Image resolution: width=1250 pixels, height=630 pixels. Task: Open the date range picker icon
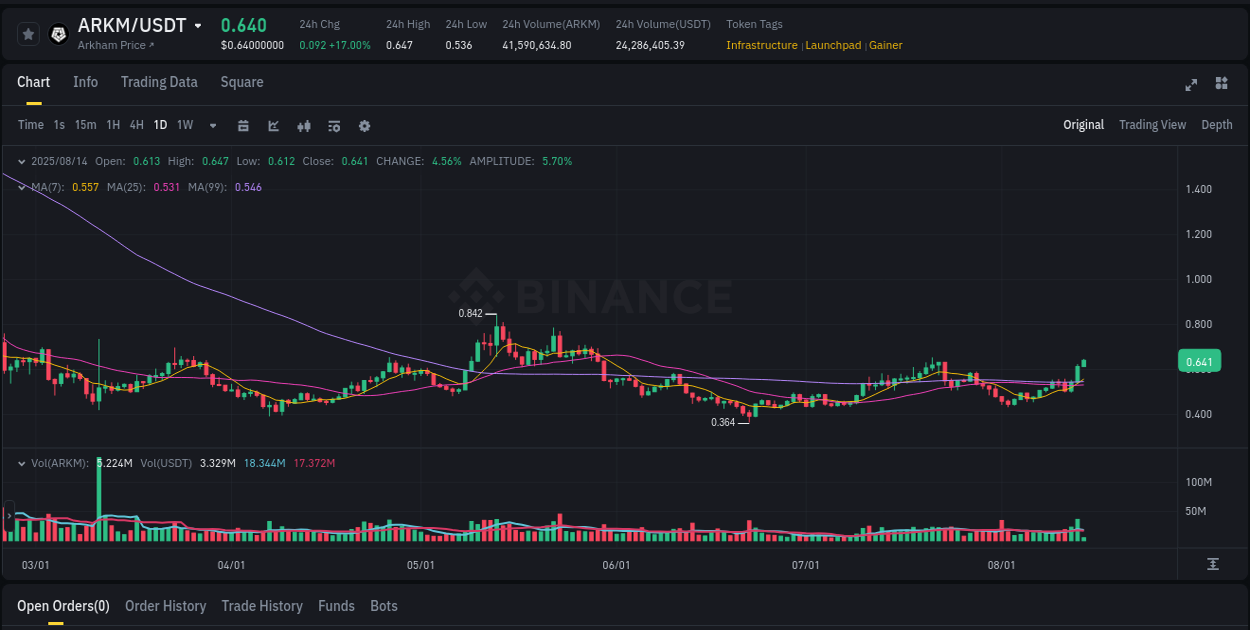coord(243,125)
